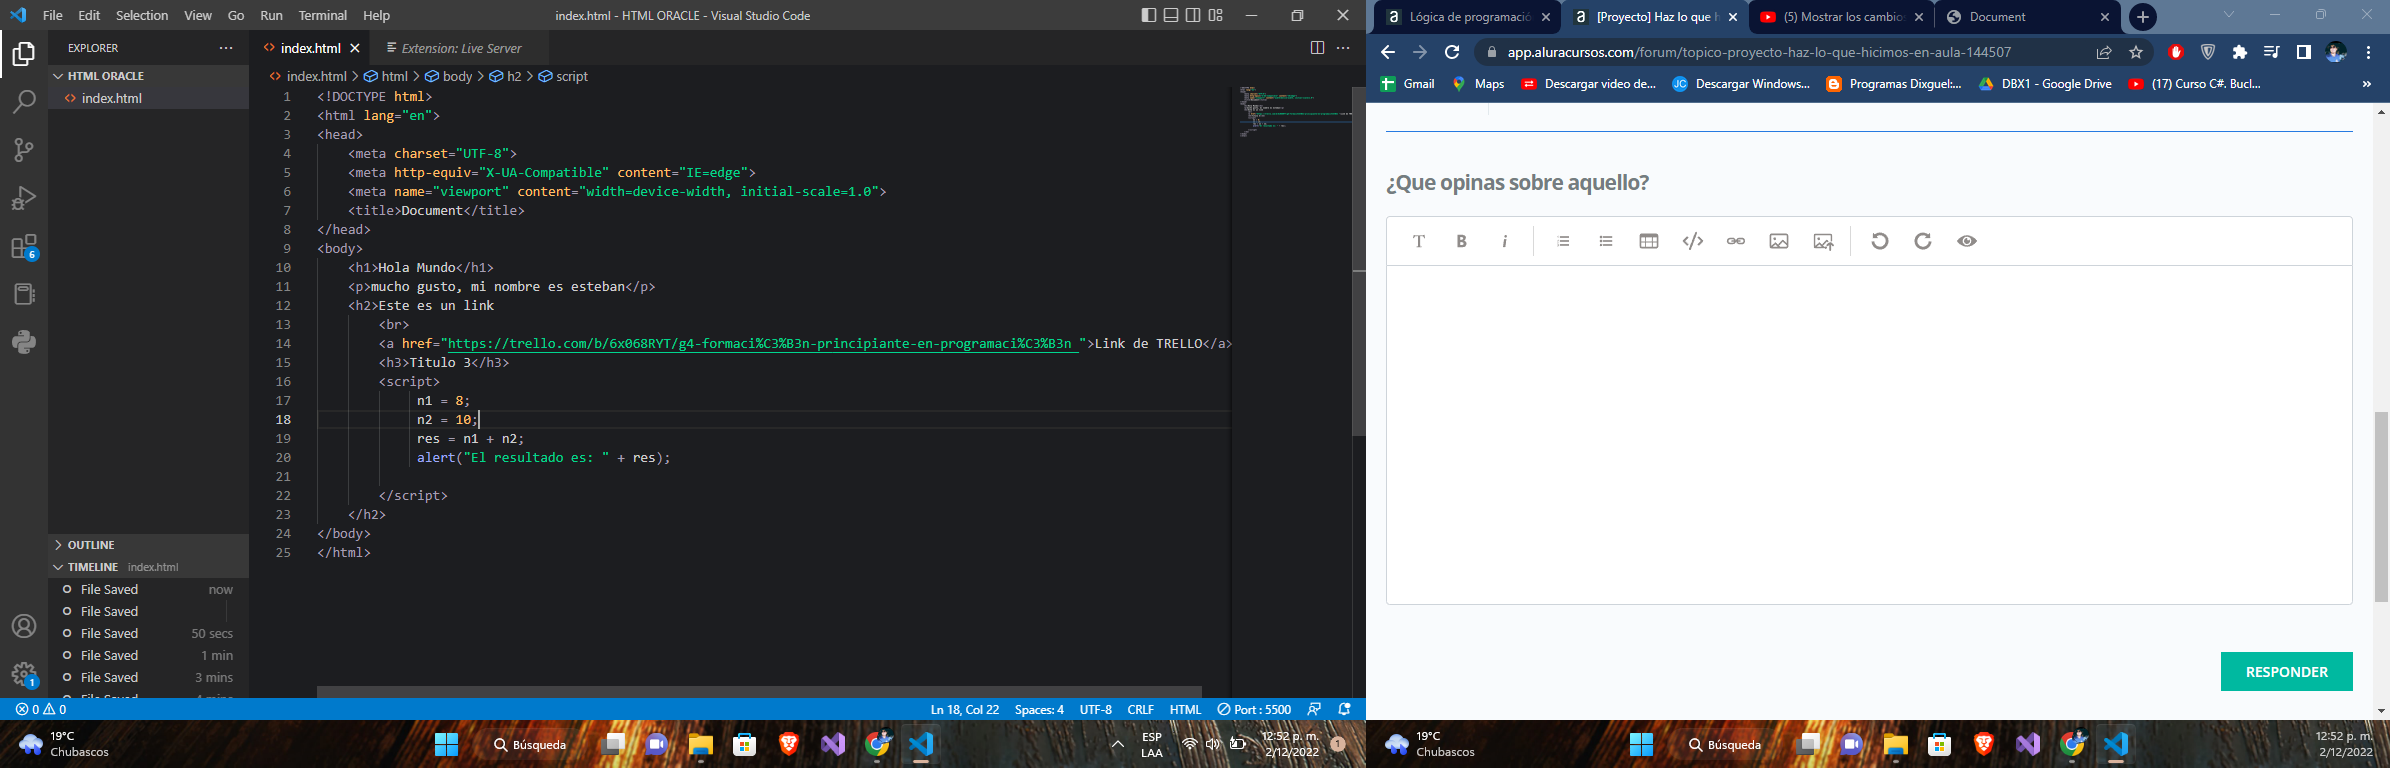Click redo icon in forum editor

coord(1923,241)
